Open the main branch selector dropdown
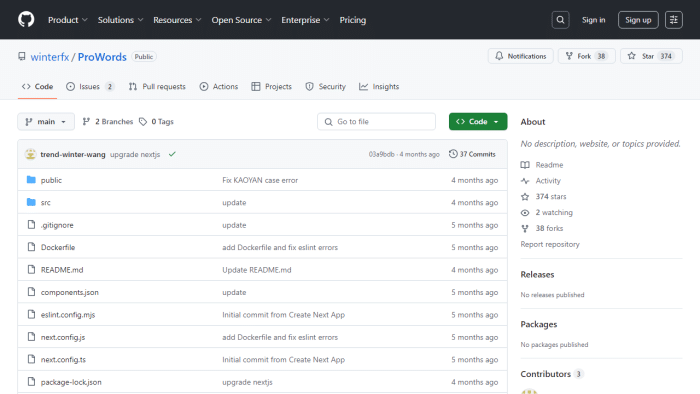The width and height of the screenshot is (700, 394). coord(46,121)
